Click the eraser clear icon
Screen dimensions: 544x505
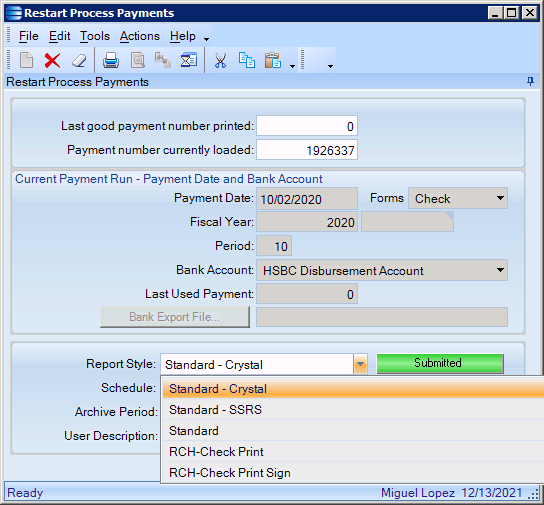click(79, 61)
